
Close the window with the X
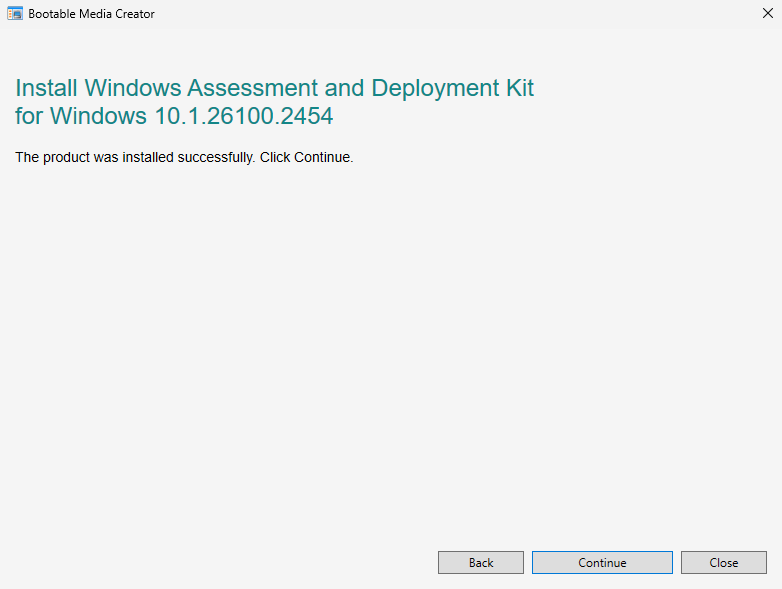tap(768, 13)
